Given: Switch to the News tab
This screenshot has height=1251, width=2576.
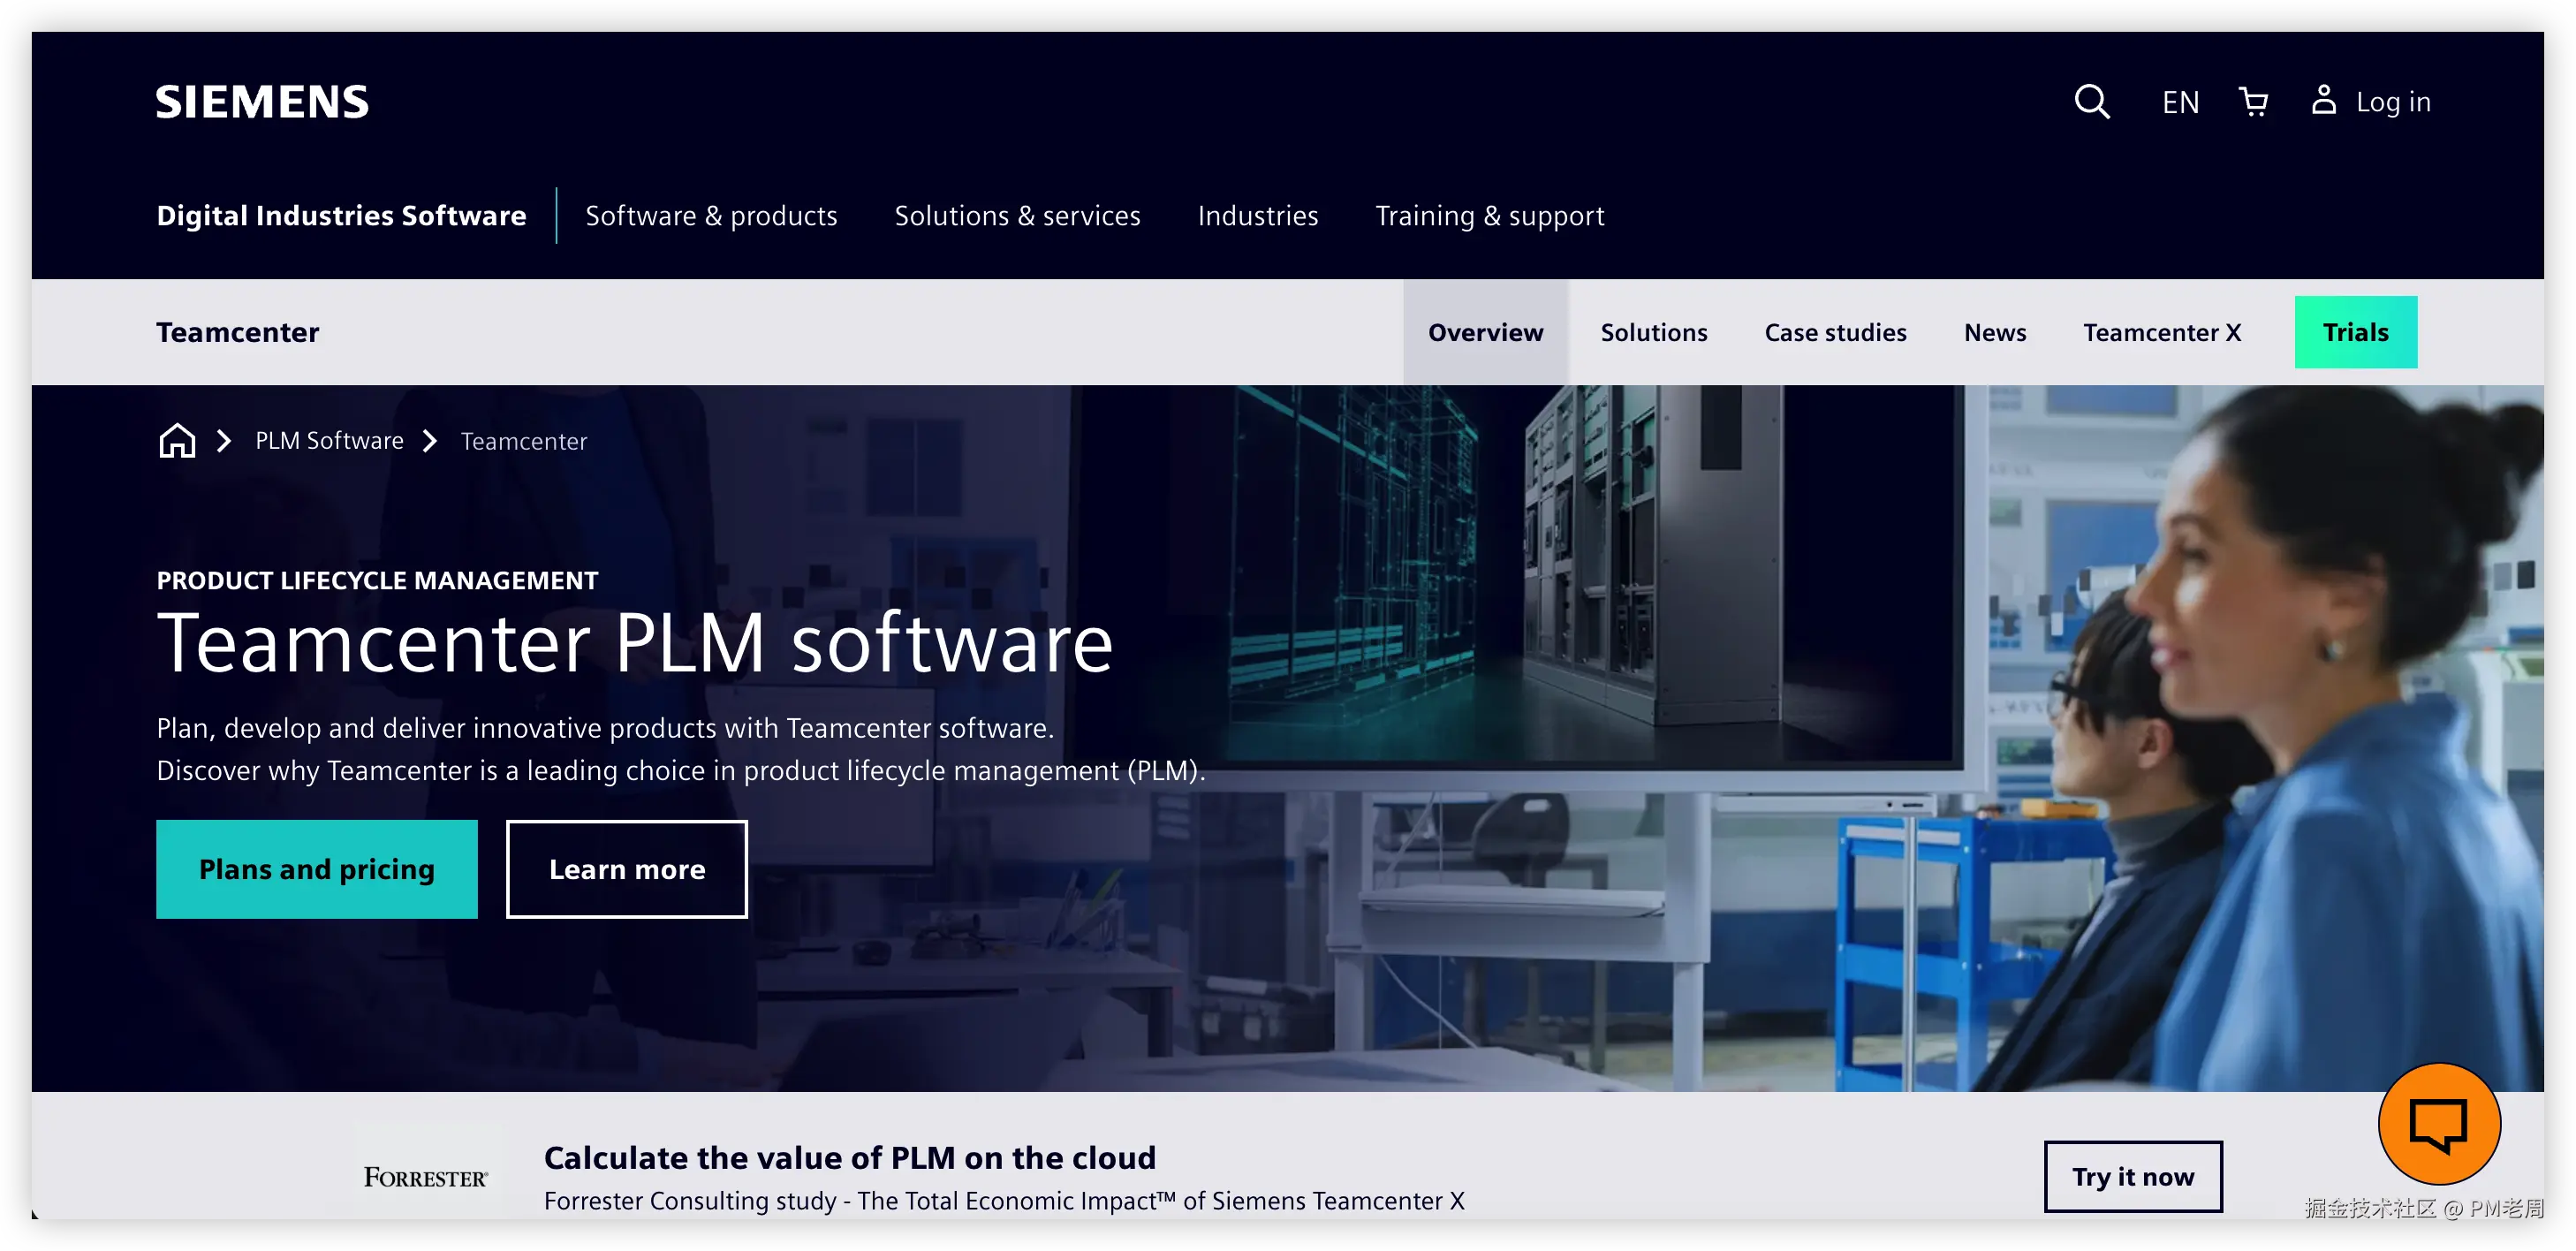Looking at the screenshot, I should [x=1994, y=332].
